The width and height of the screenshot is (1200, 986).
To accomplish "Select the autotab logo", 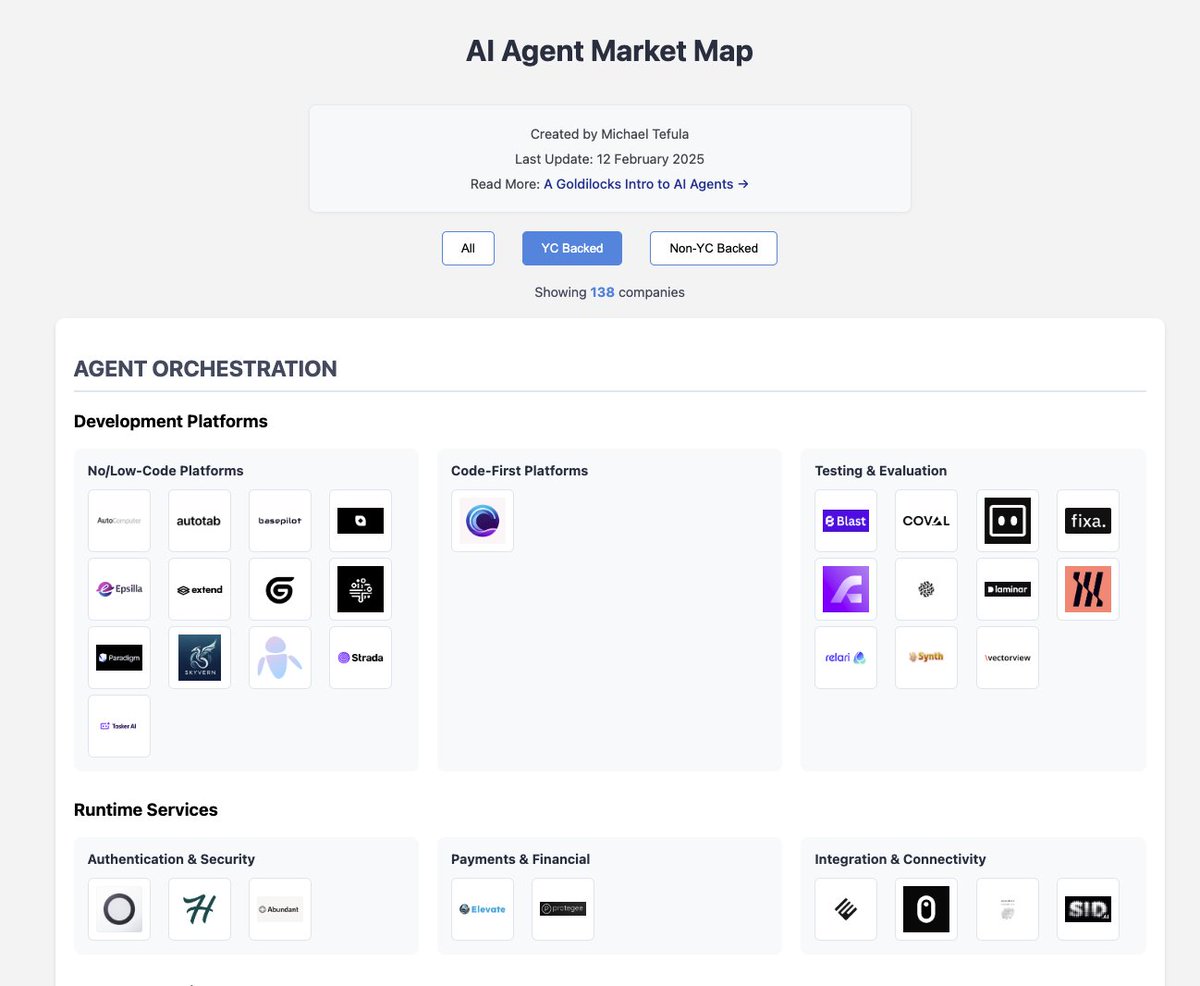I will click(x=199, y=520).
